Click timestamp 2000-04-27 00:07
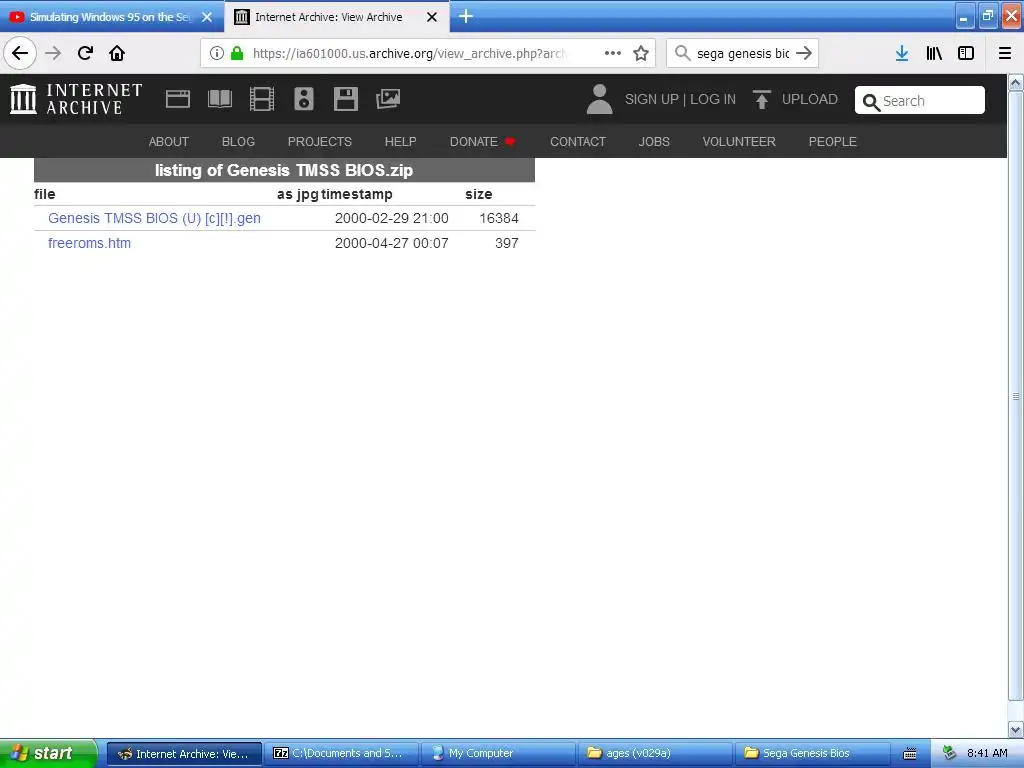This screenshot has width=1024, height=768. 392,243
